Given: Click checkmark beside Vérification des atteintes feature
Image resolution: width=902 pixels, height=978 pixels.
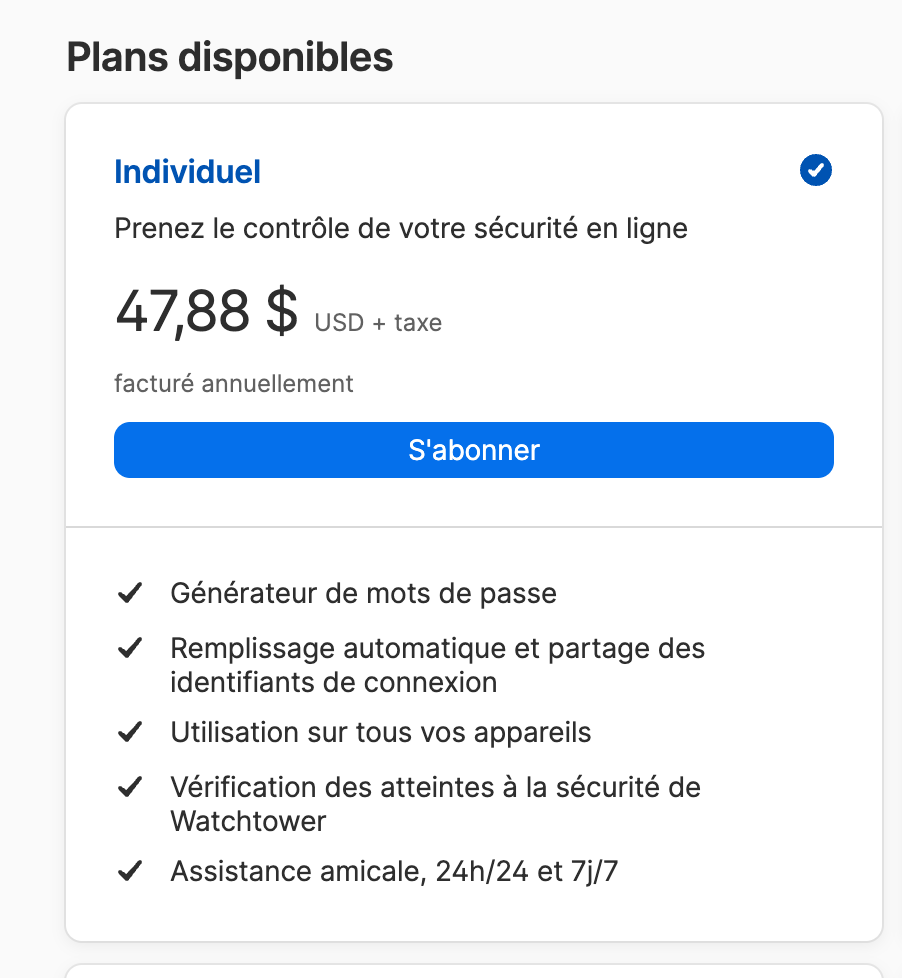Looking at the screenshot, I should 129,787.
